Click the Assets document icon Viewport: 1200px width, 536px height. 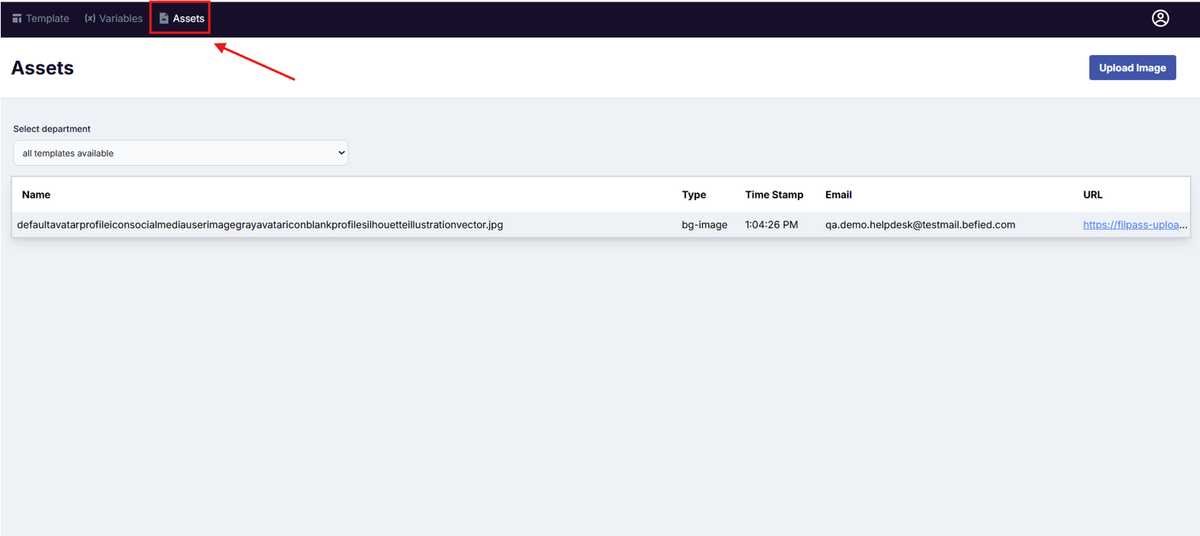click(x=164, y=18)
